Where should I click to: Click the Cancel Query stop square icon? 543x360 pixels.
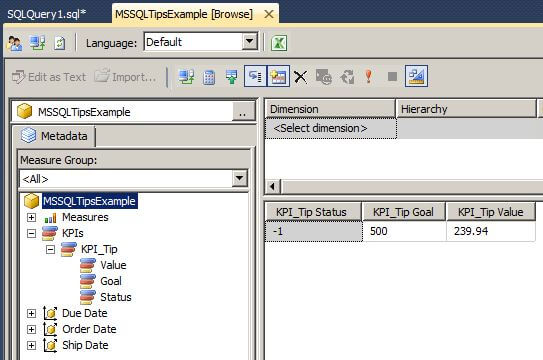pyautogui.click(x=392, y=76)
